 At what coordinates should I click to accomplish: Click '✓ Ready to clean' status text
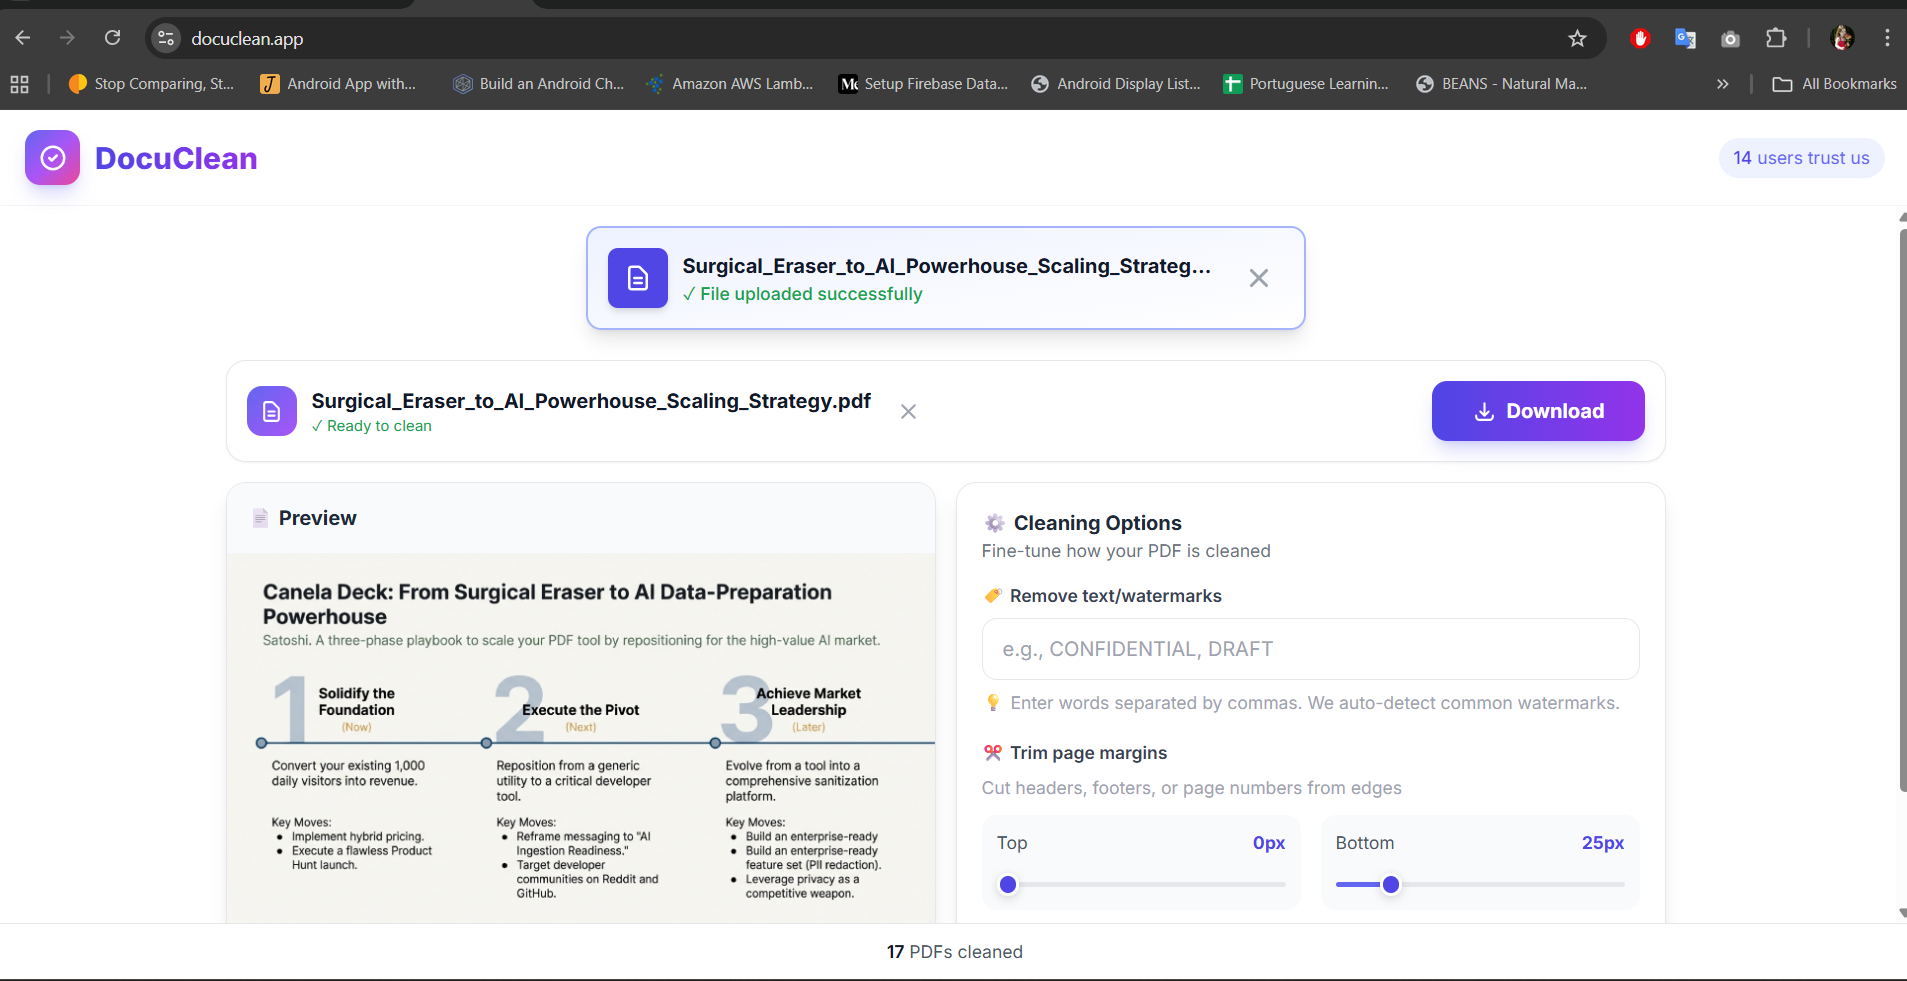372,426
